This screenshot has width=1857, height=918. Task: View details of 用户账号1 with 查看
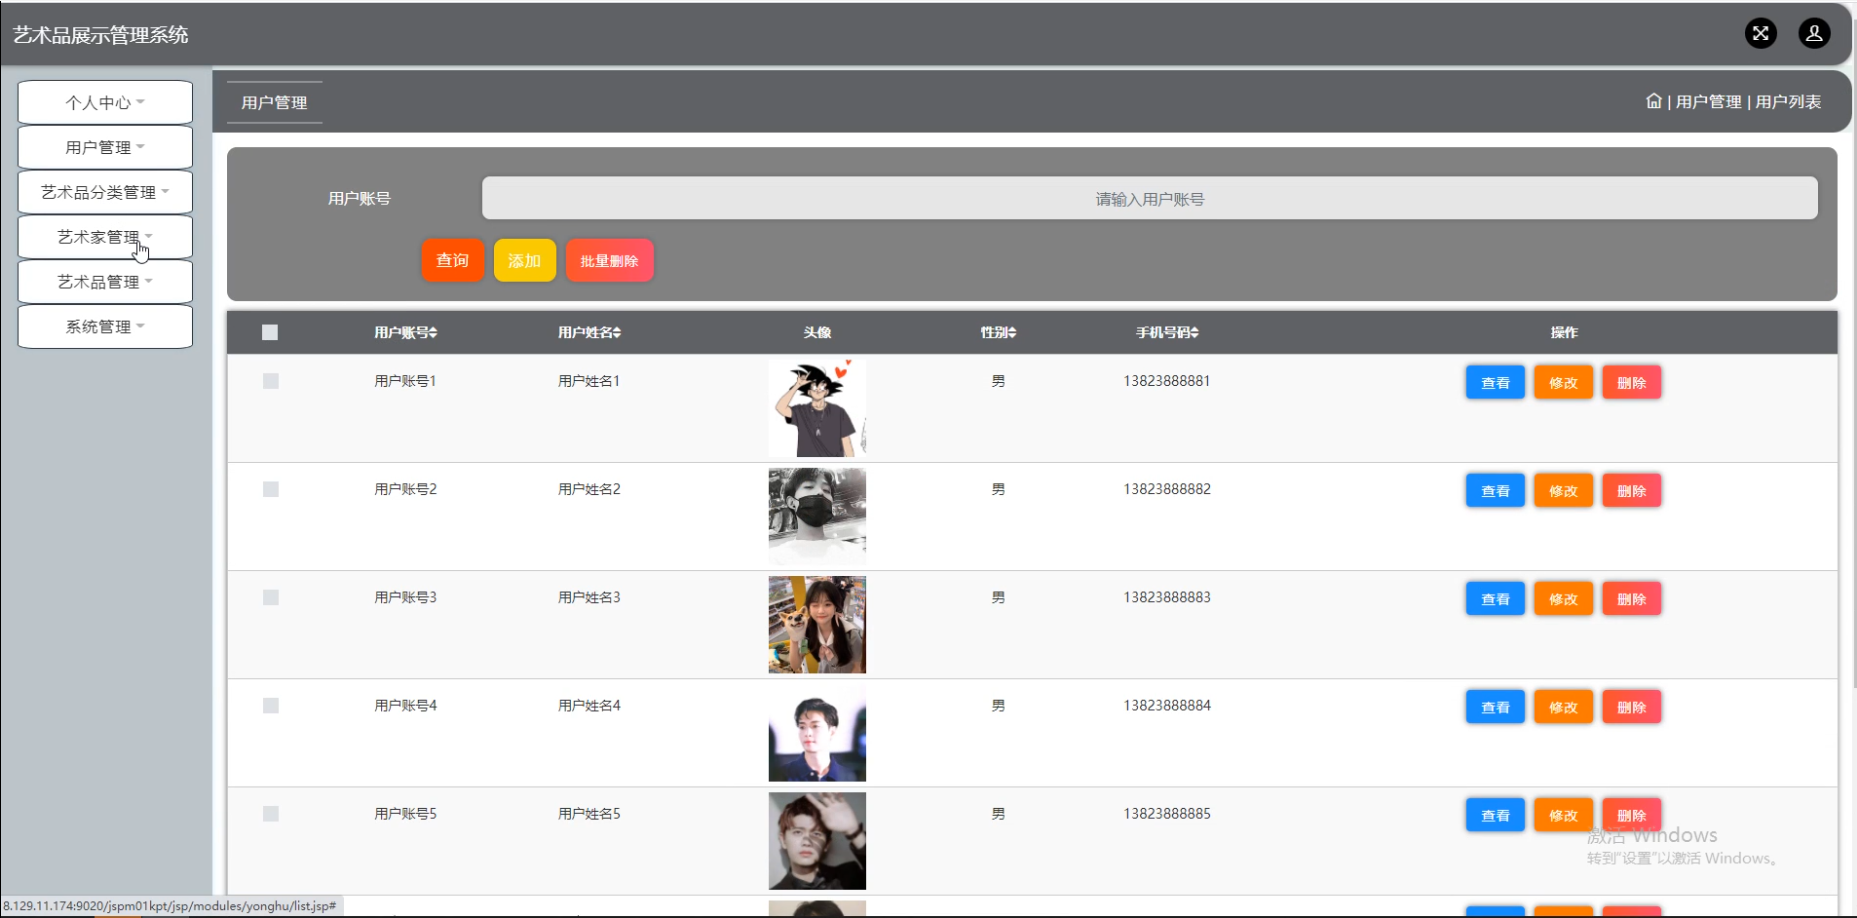[1495, 382]
